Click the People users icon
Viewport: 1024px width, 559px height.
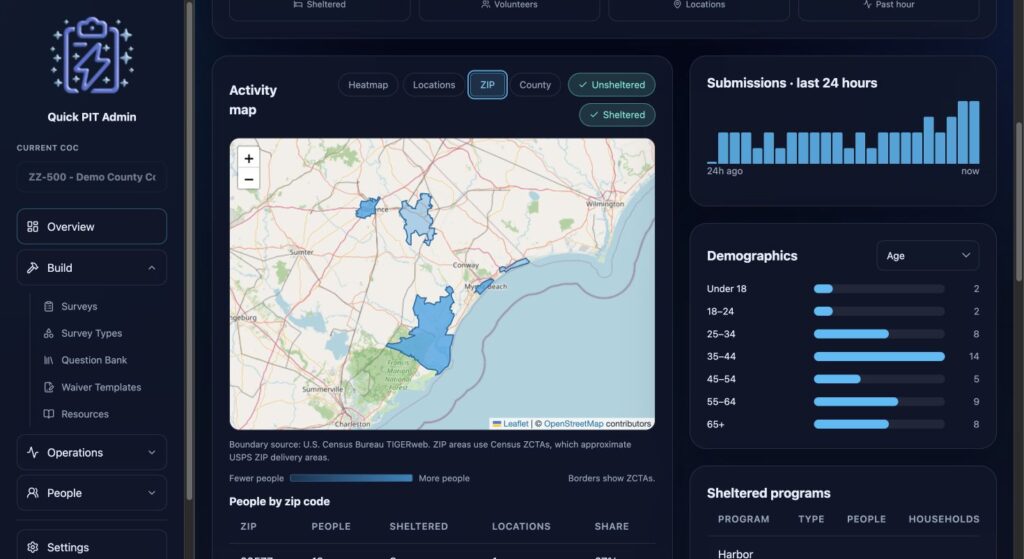click(x=33, y=493)
